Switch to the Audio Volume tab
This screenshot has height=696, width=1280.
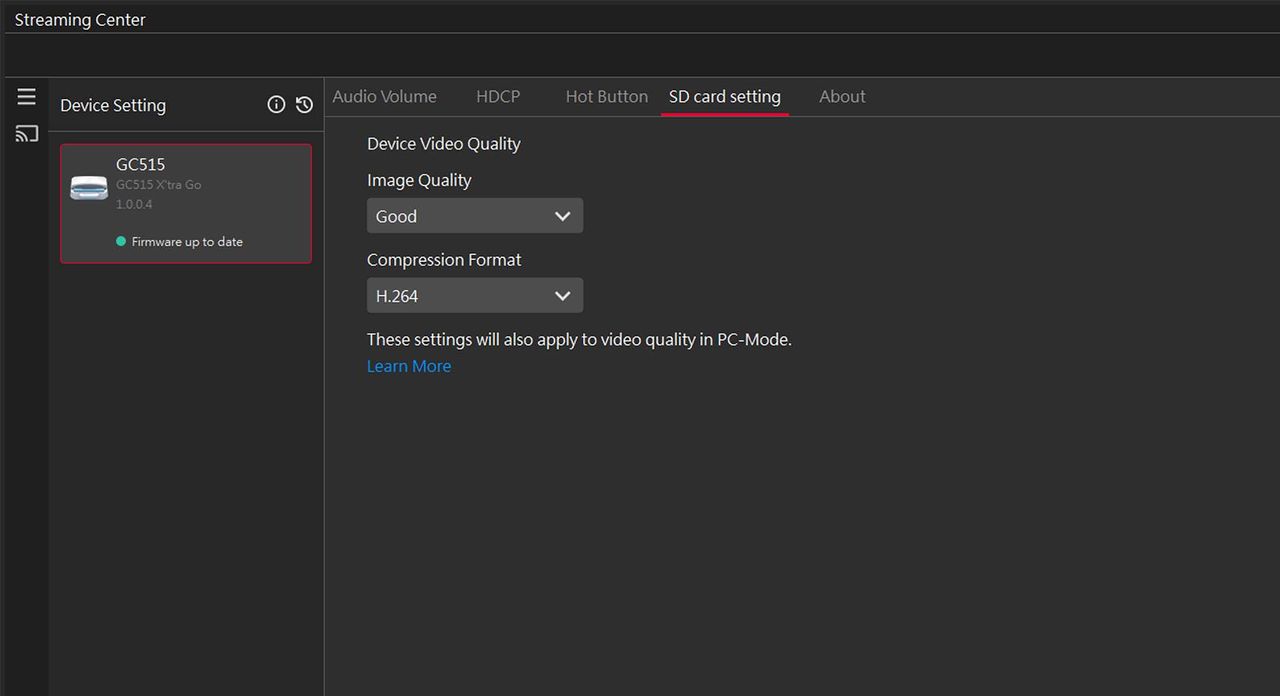(385, 97)
